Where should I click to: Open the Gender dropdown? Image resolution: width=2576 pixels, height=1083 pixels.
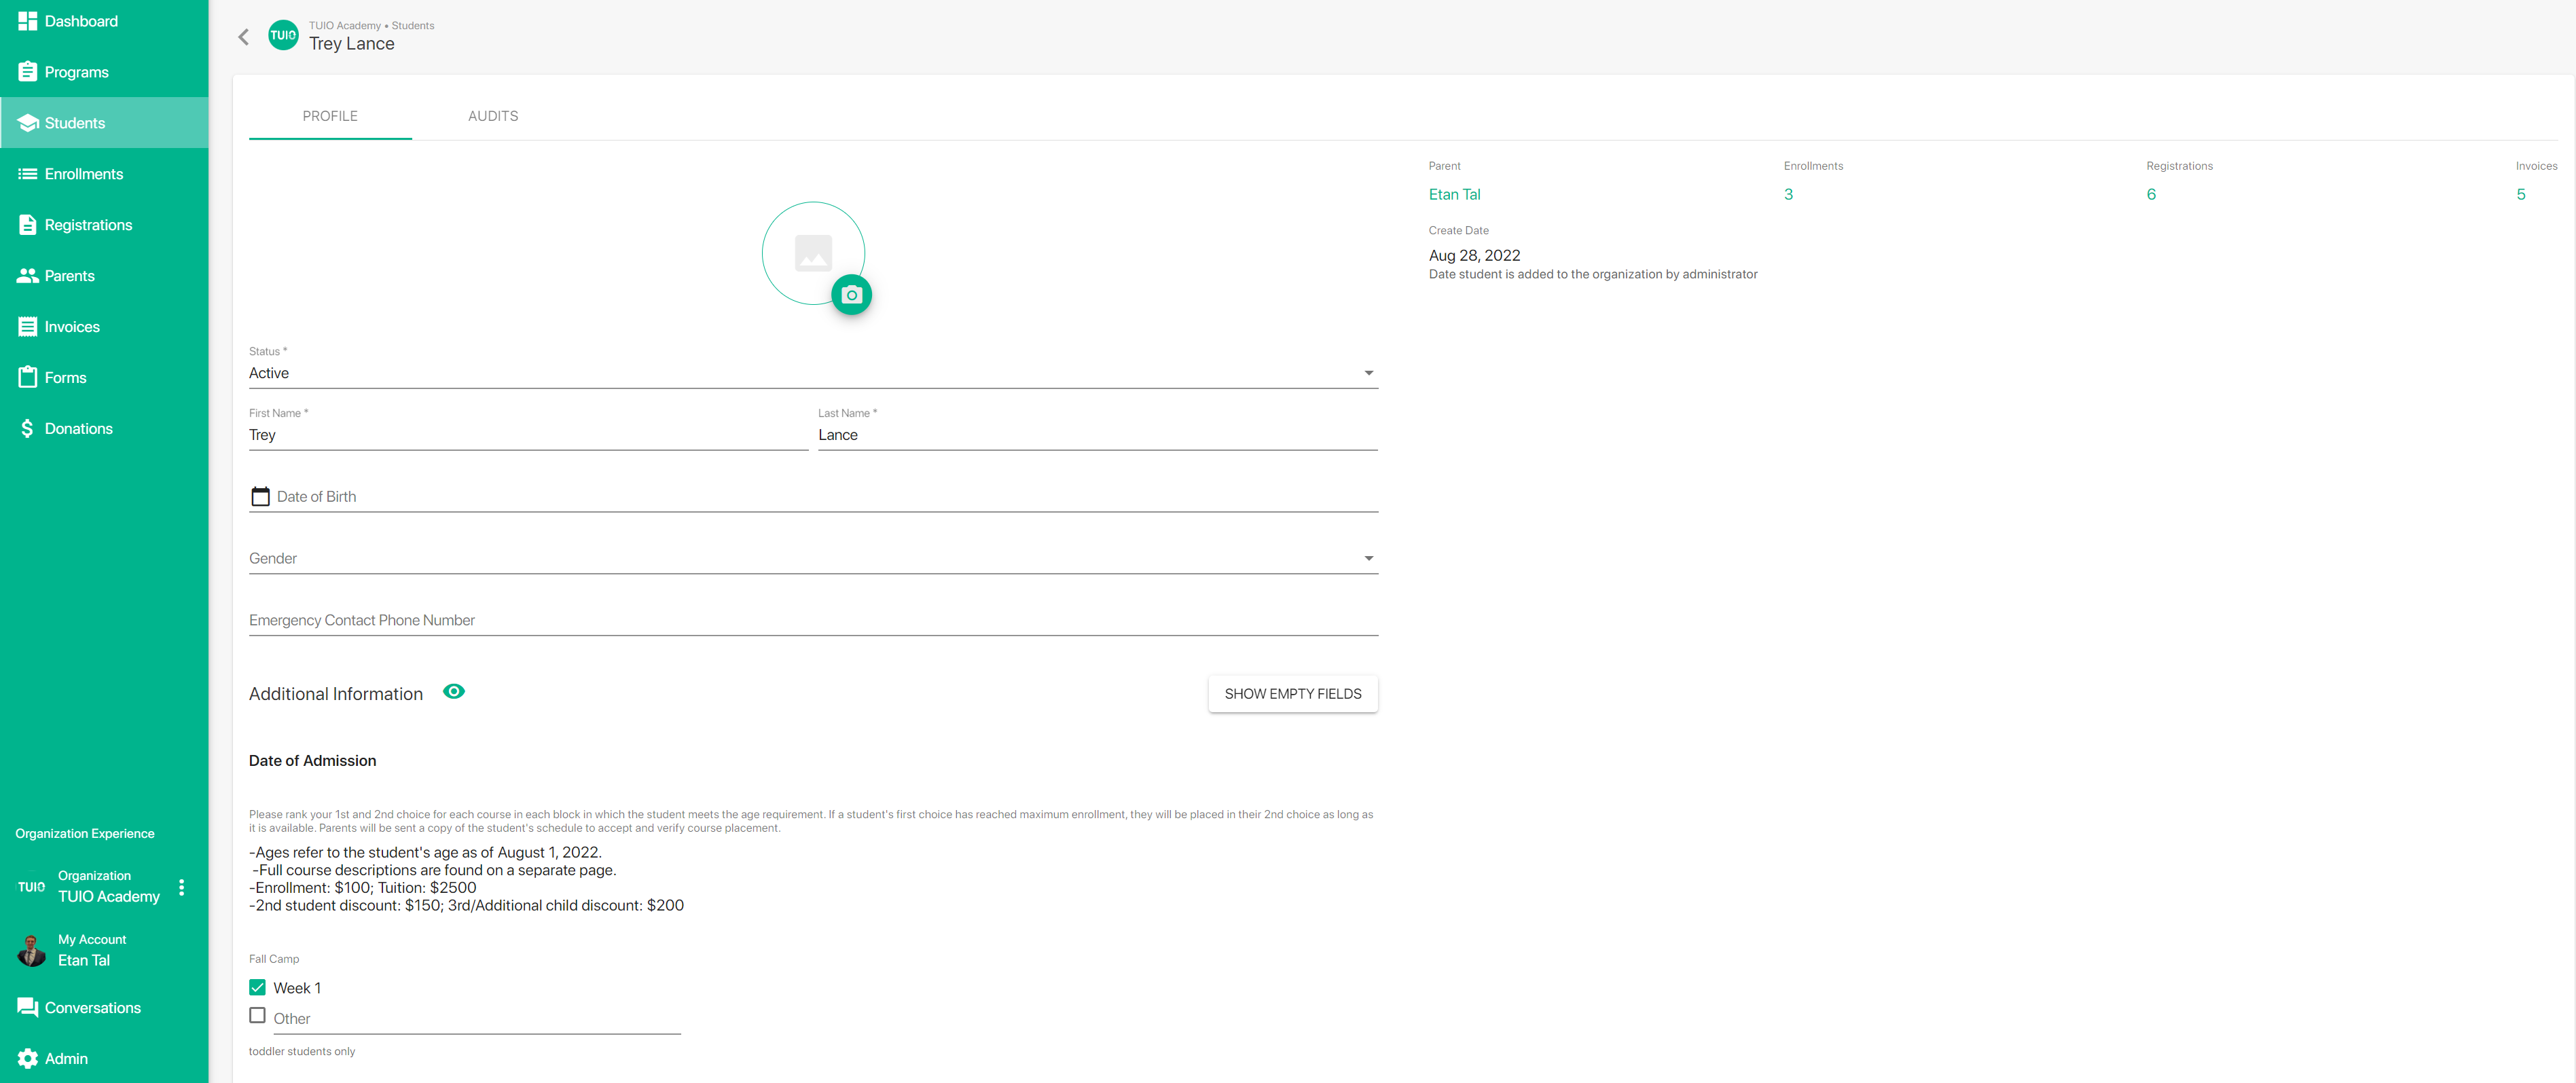(x=813, y=558)
